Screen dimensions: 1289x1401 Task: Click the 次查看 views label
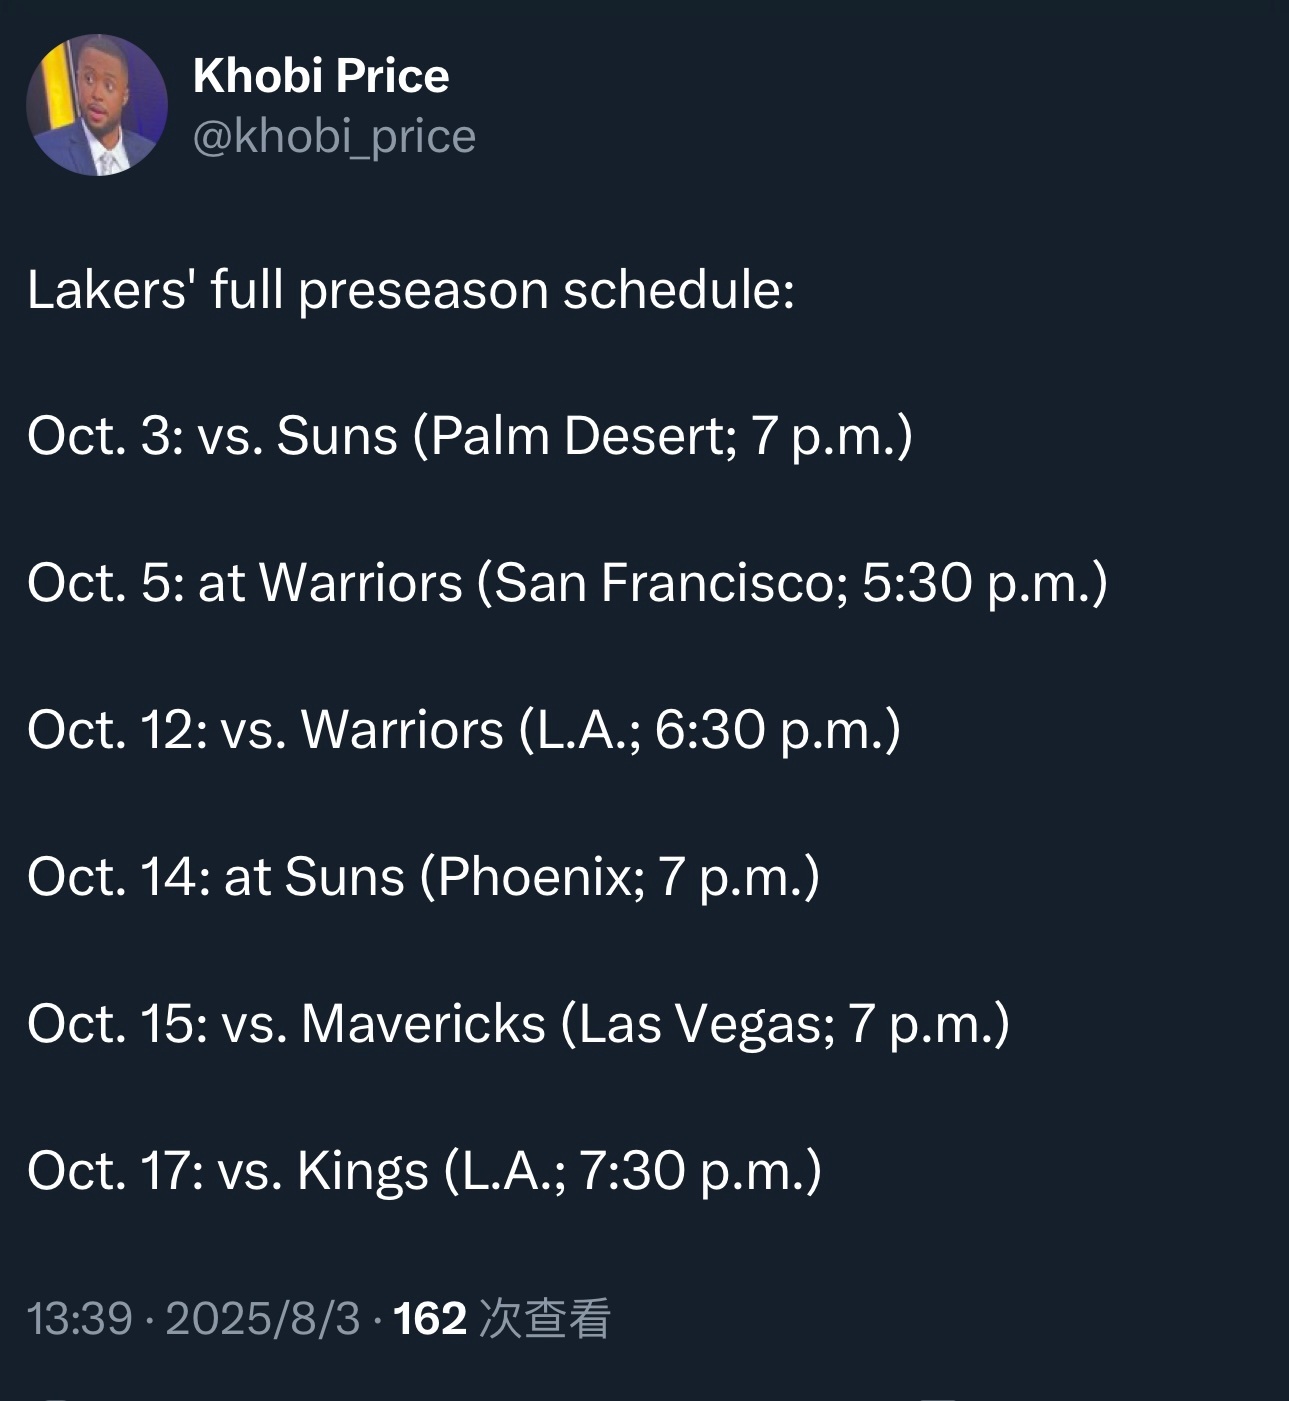pos(545,1318)
